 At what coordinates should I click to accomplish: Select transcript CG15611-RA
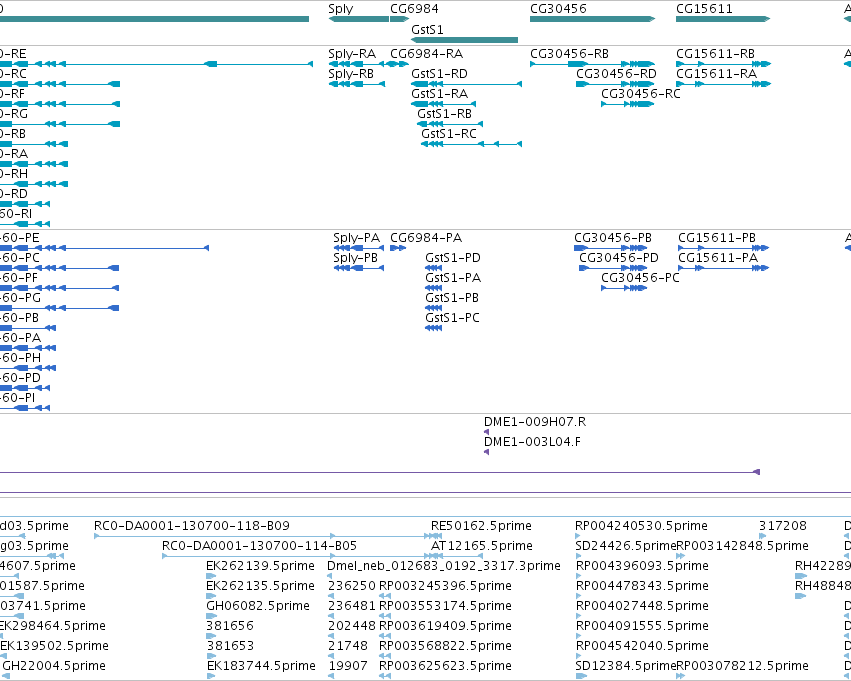click(x=716, y=74)
